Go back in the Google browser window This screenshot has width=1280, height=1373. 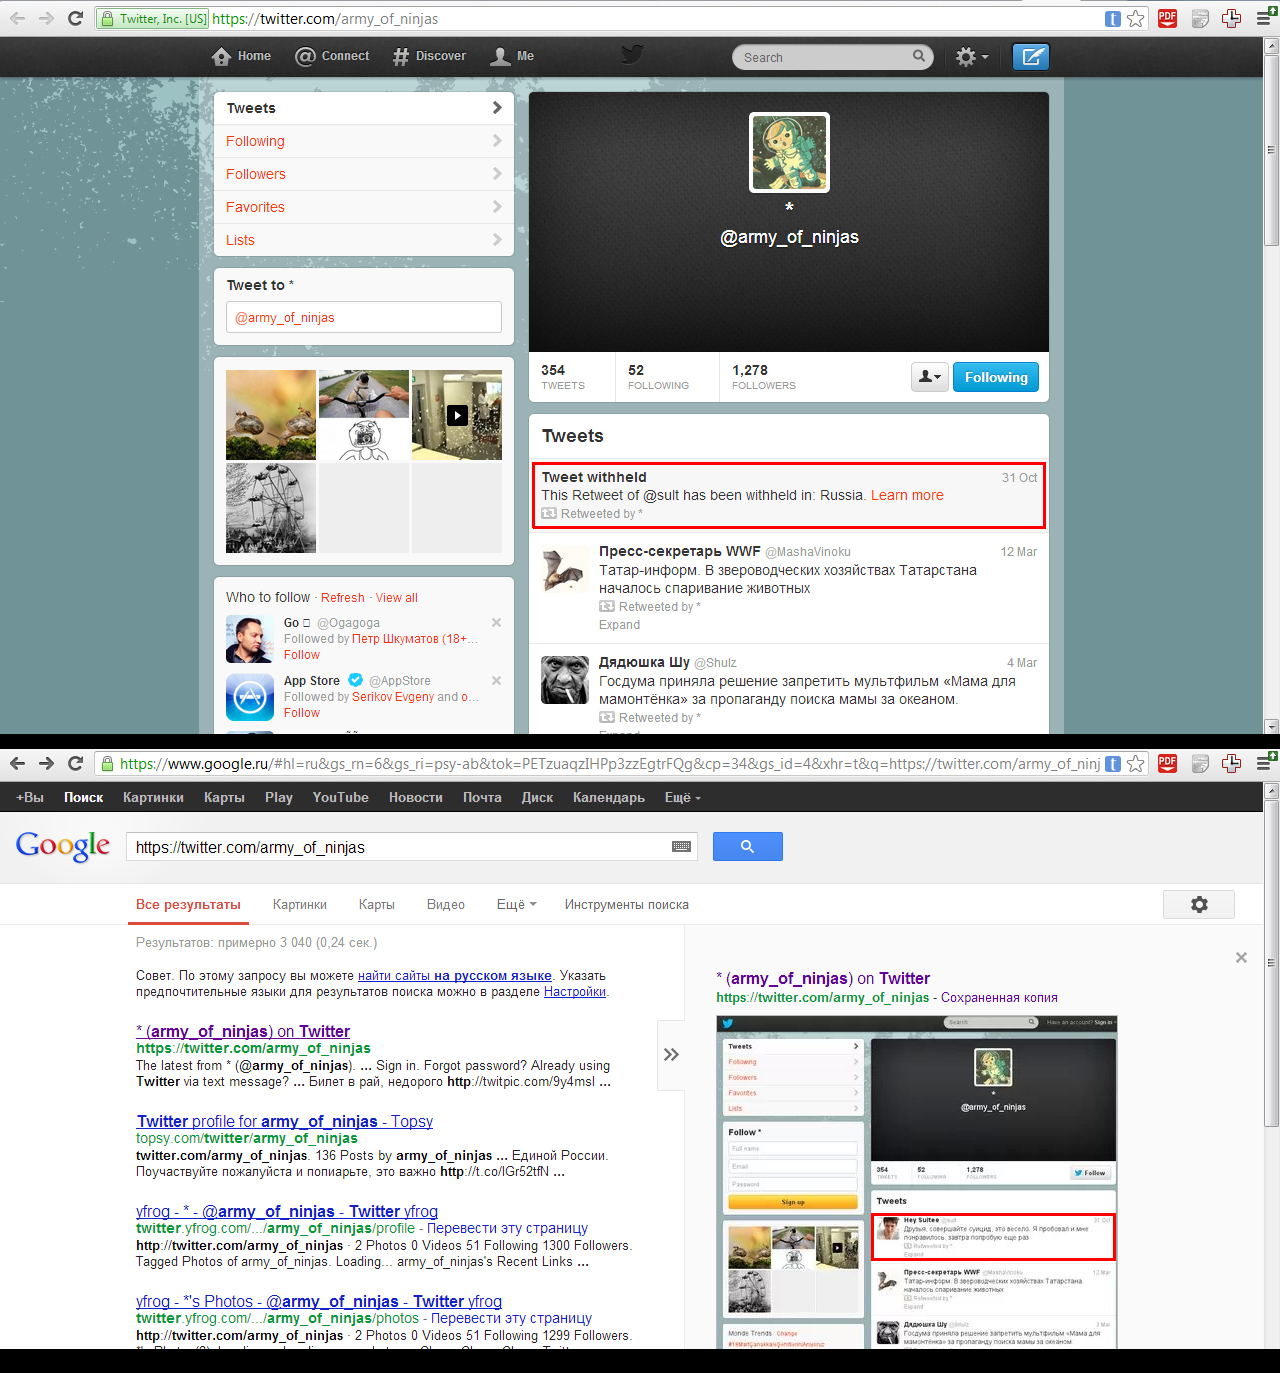18,763
